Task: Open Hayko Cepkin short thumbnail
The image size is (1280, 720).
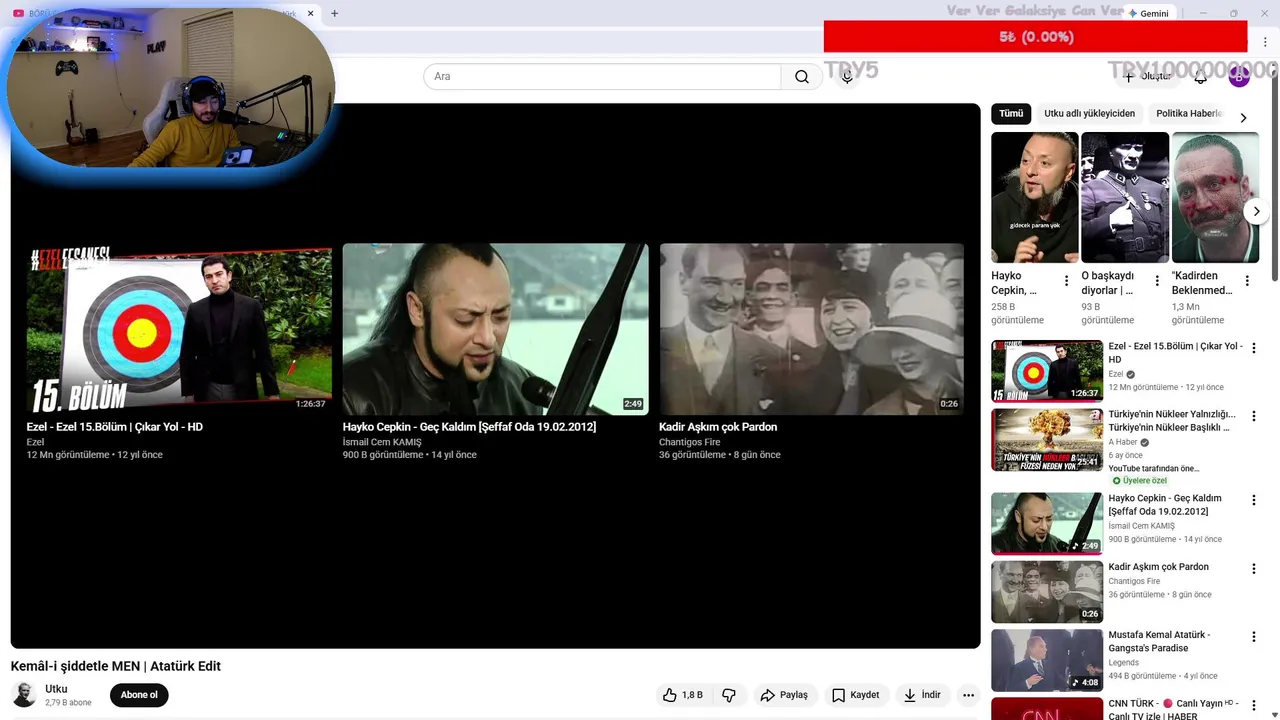Action: tap(1035, 197)
